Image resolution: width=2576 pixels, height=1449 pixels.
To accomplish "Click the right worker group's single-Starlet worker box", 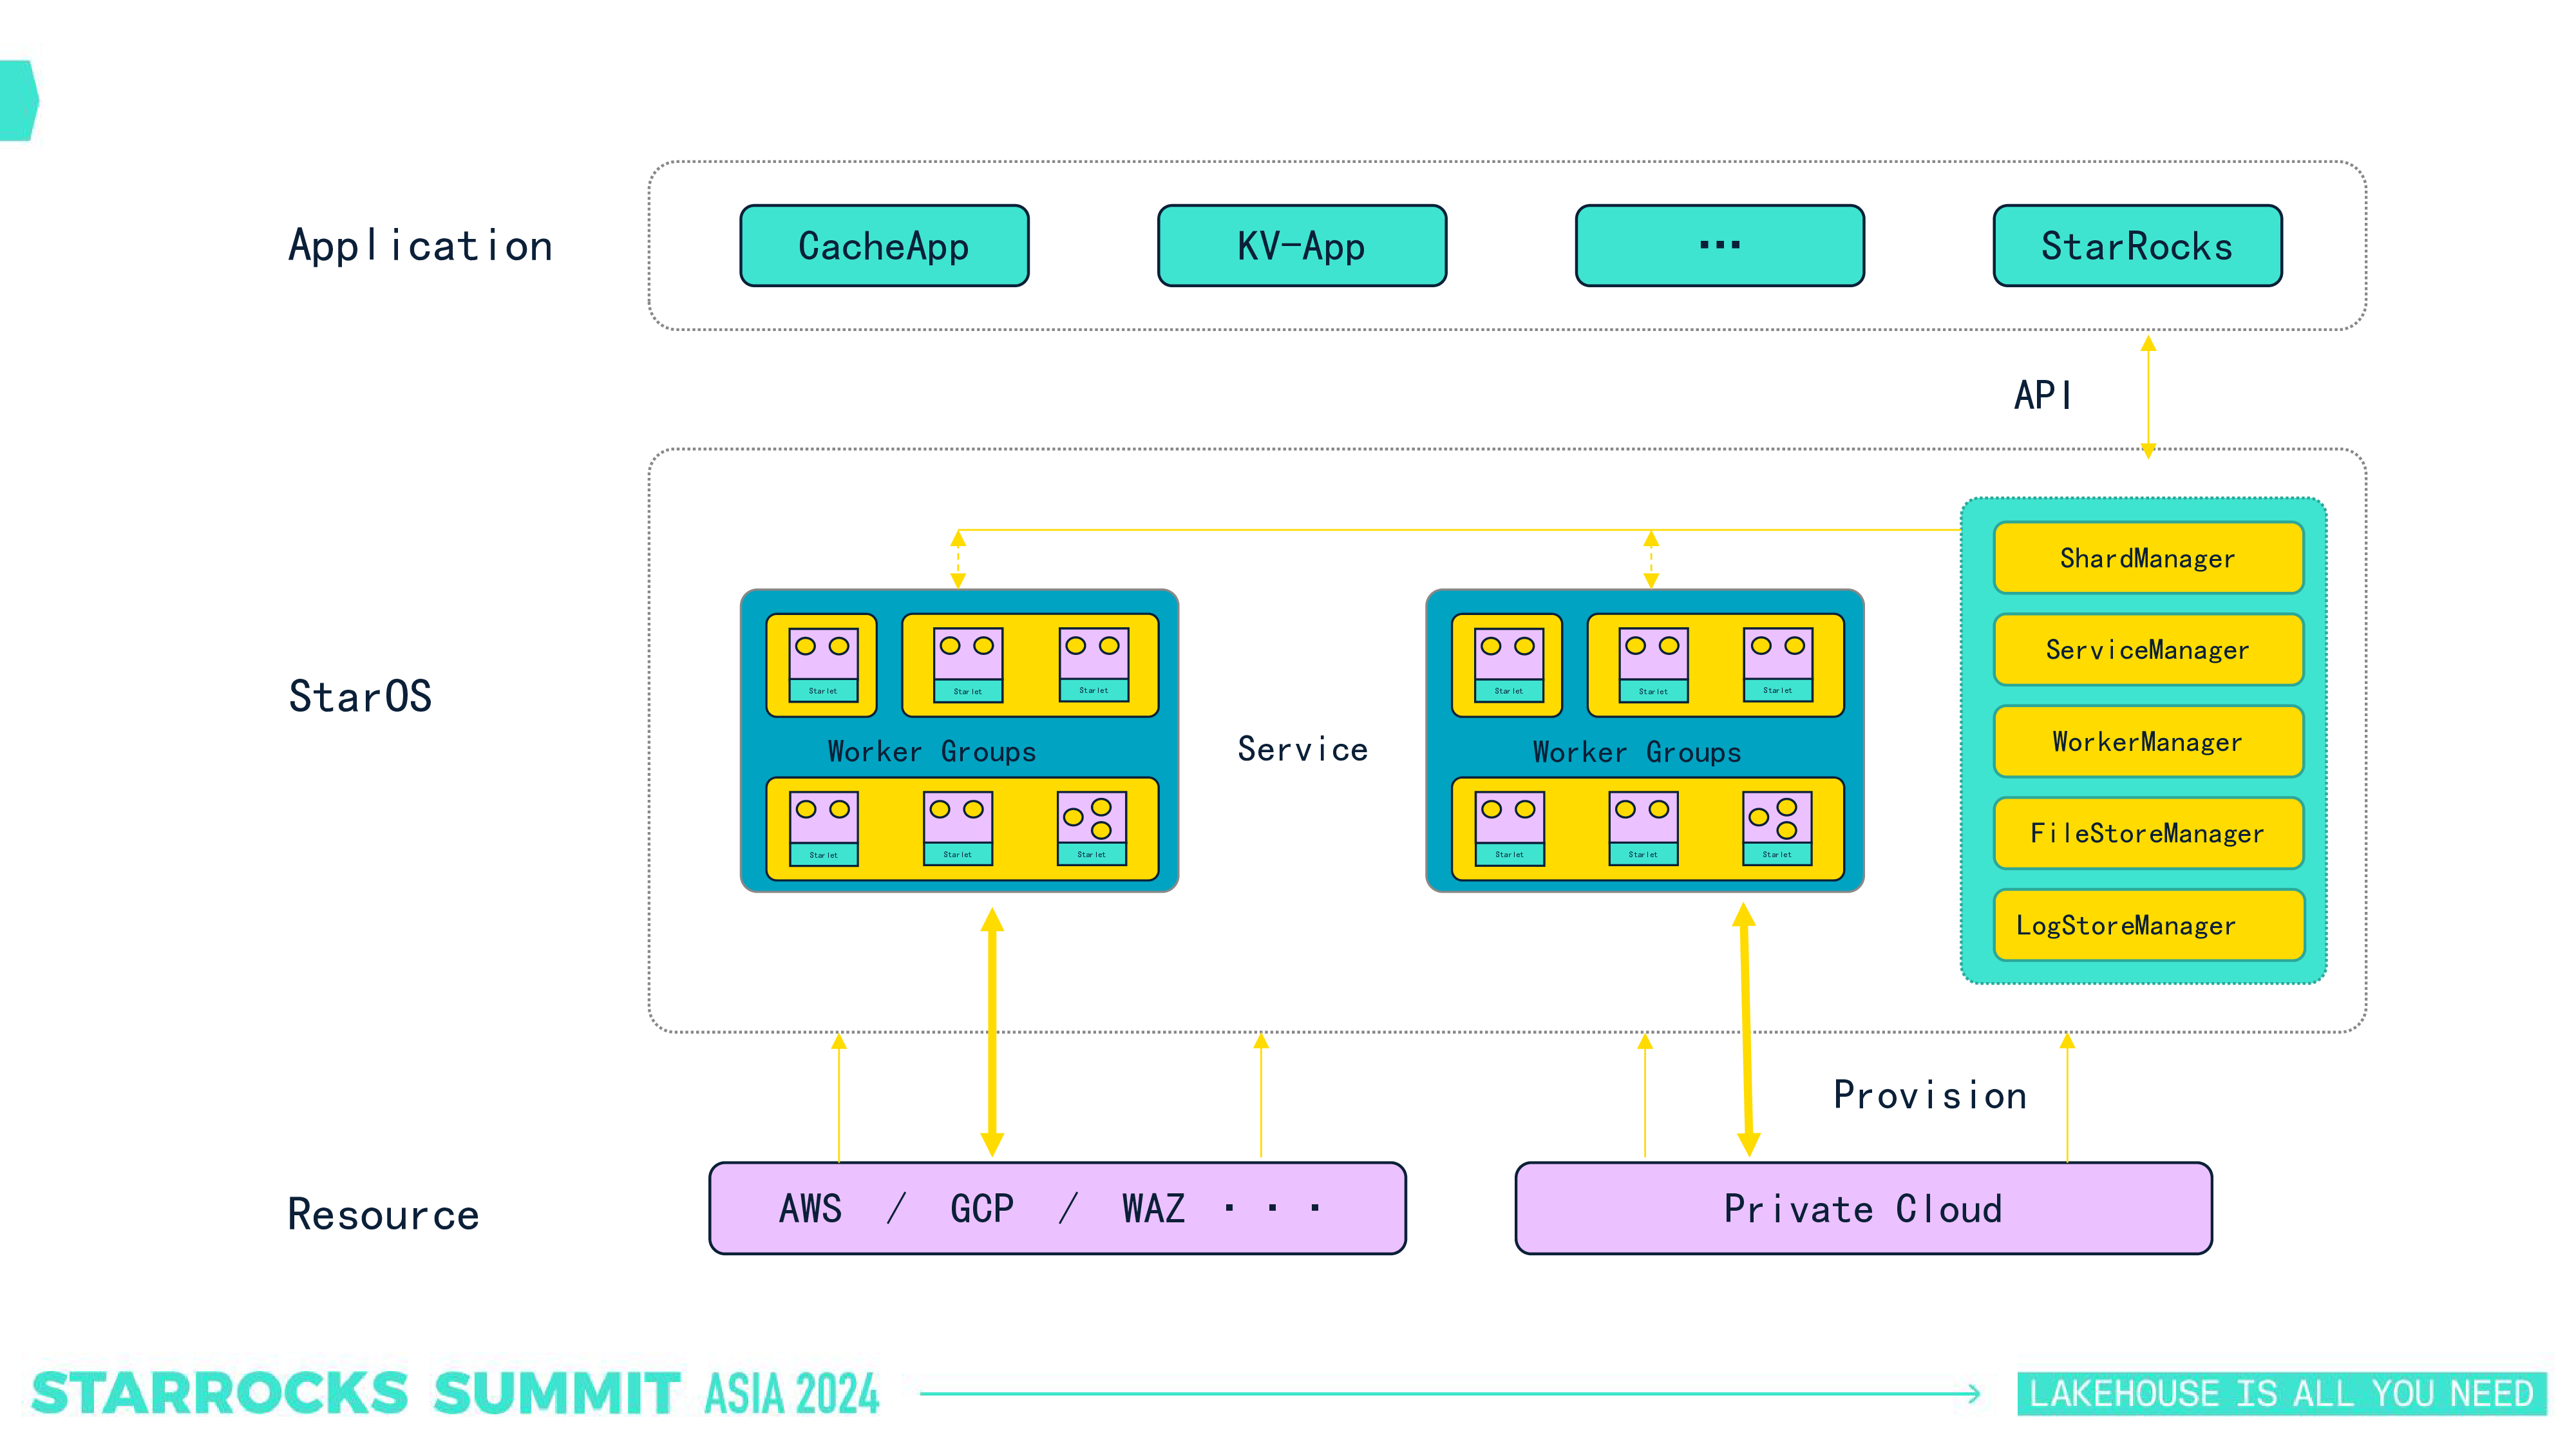I will point(1507,665).
